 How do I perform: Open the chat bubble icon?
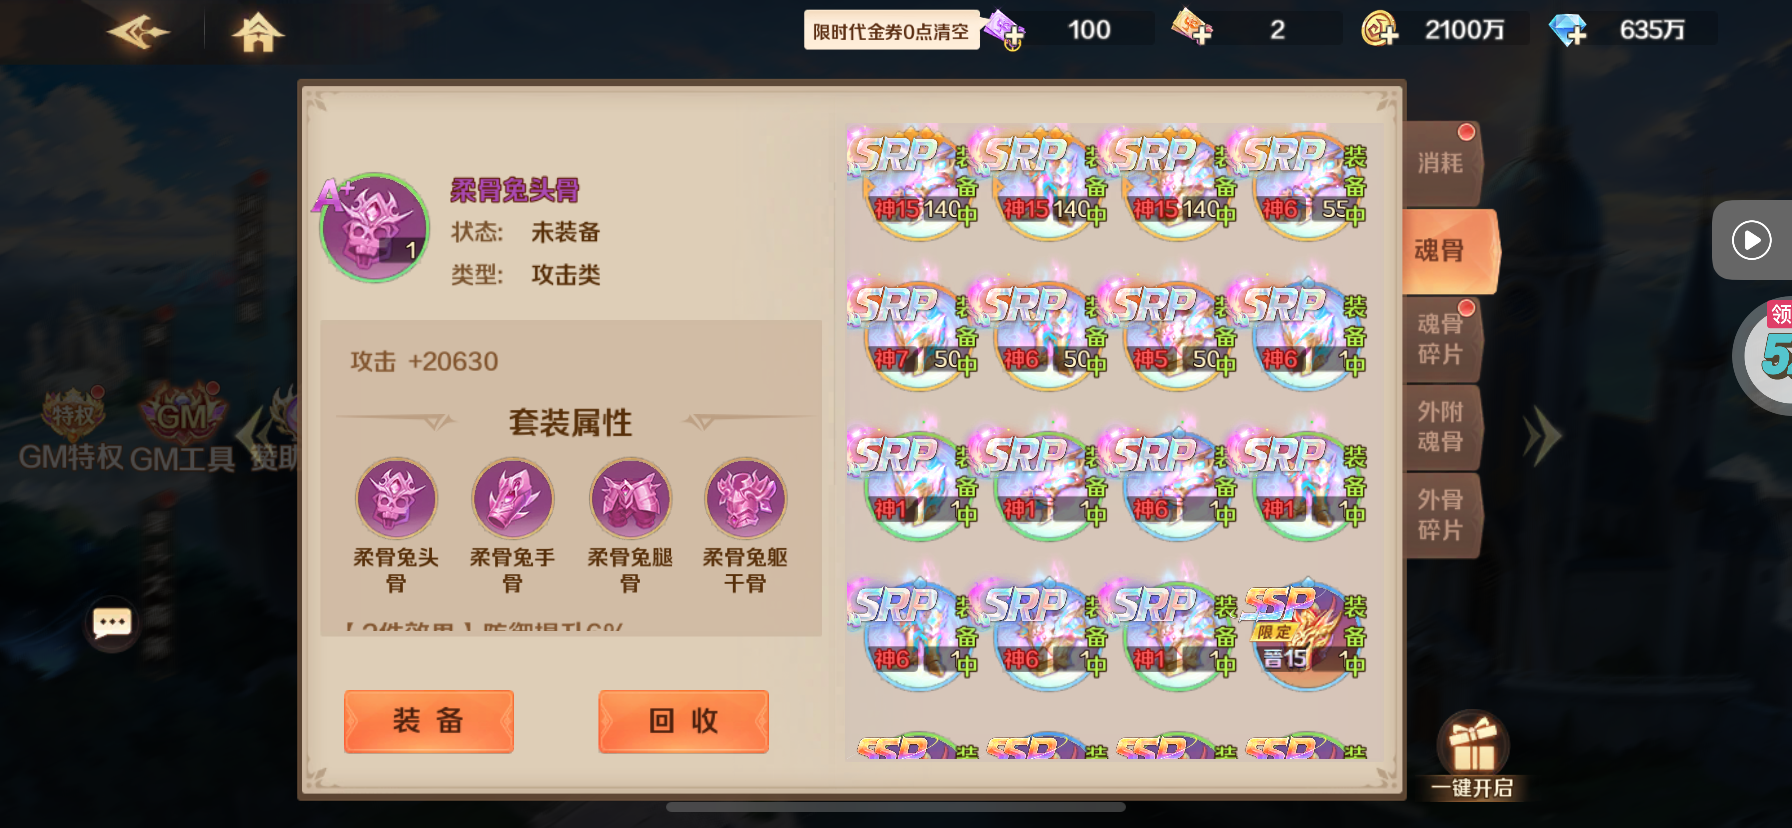[112, 623]
